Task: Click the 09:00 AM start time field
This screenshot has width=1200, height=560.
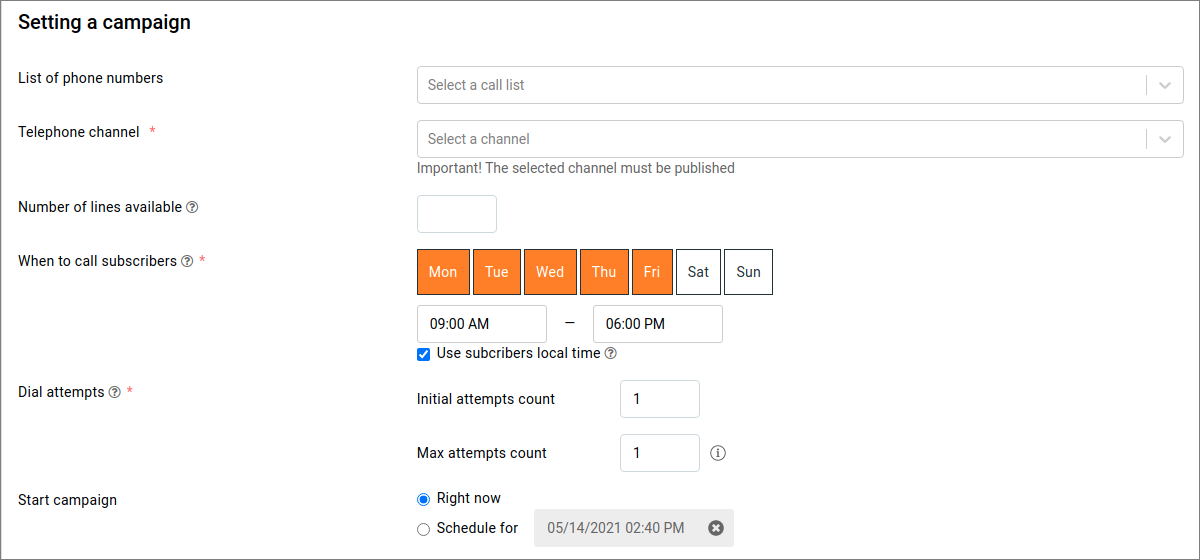Action: coord(481,324)
